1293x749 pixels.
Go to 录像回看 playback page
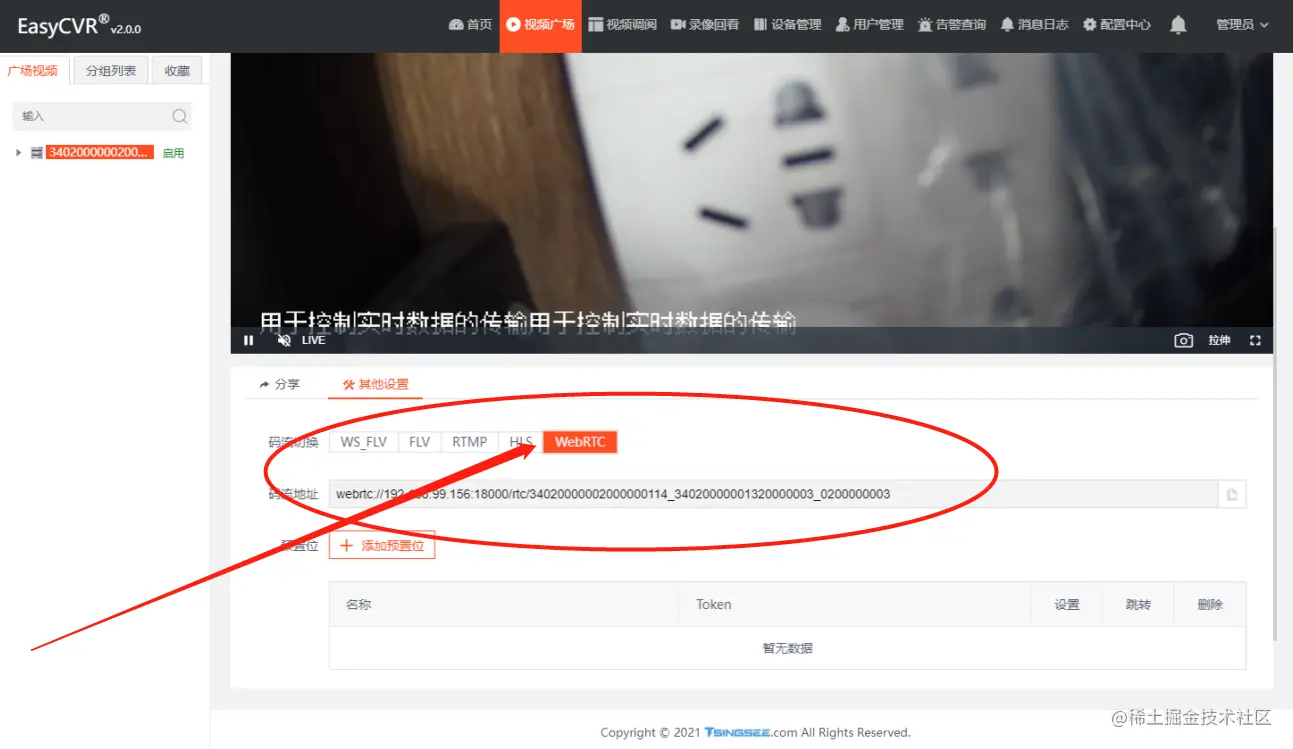705,24
